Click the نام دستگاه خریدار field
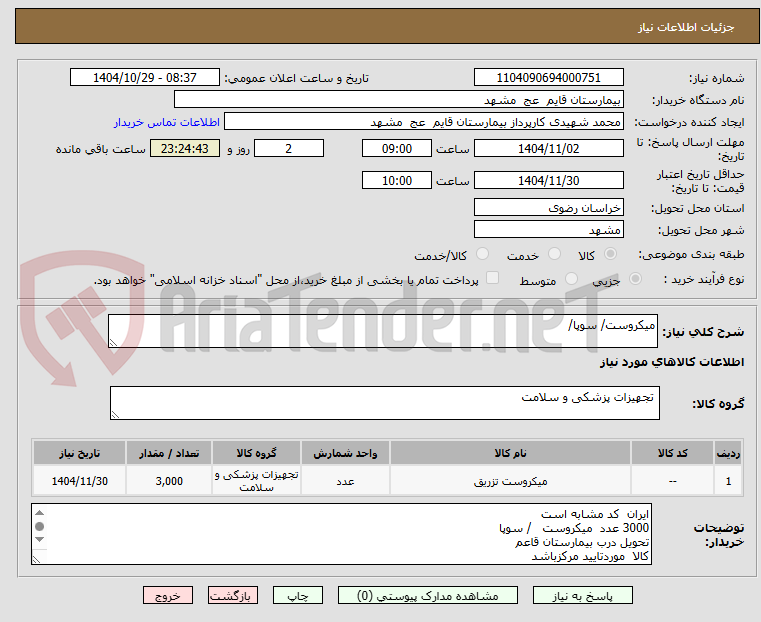Image resolution: width=761 pixels, height=622 pixels. pos(398,100)
